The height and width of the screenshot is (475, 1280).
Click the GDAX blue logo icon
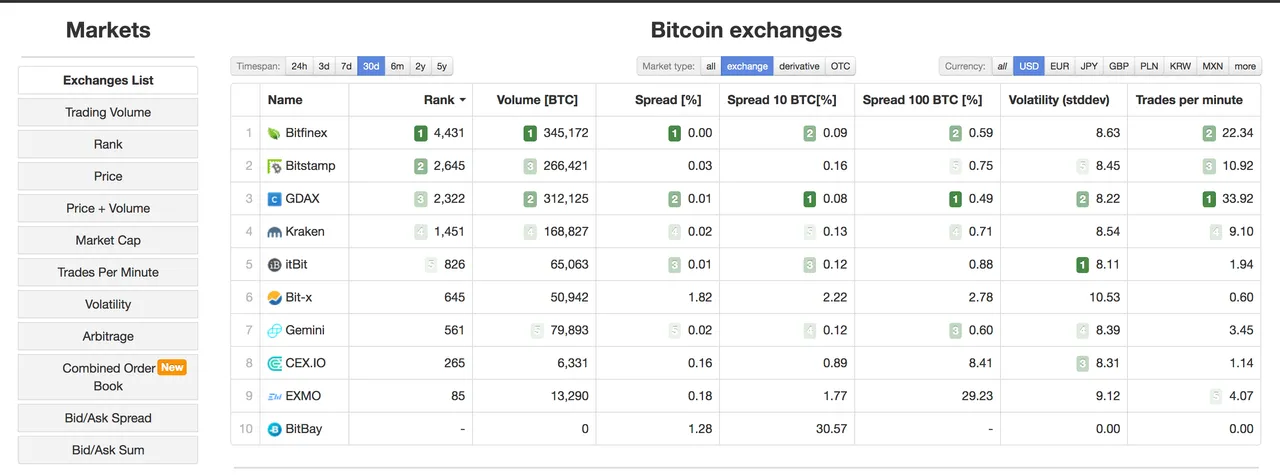point(275,199)
